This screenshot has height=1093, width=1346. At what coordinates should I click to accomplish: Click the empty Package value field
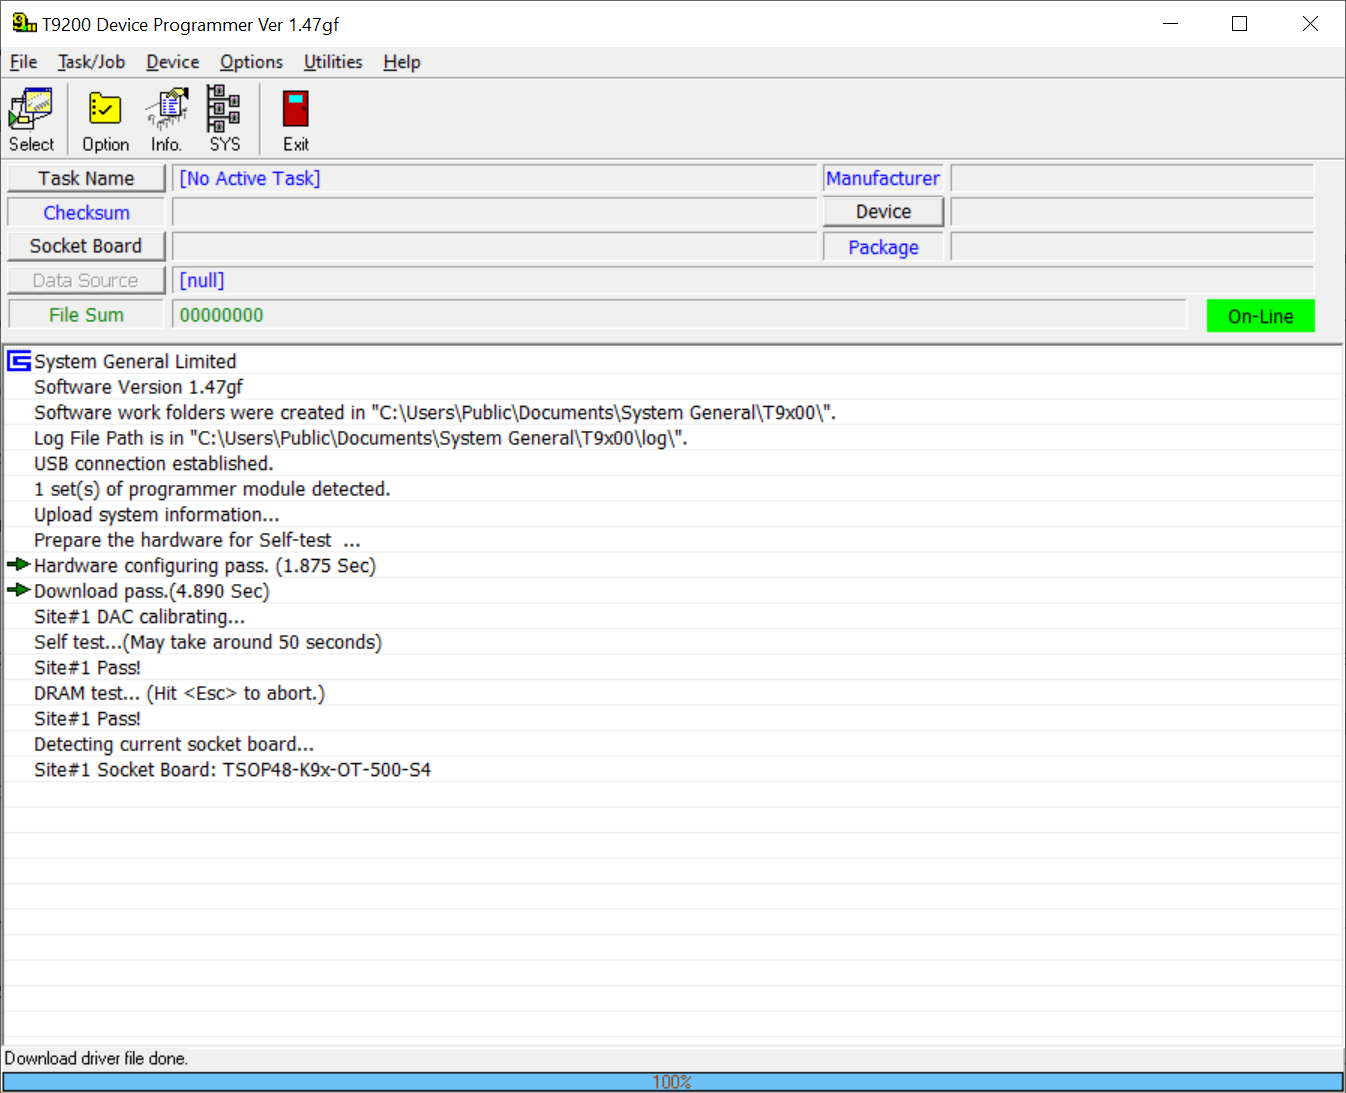point(1132,247)
